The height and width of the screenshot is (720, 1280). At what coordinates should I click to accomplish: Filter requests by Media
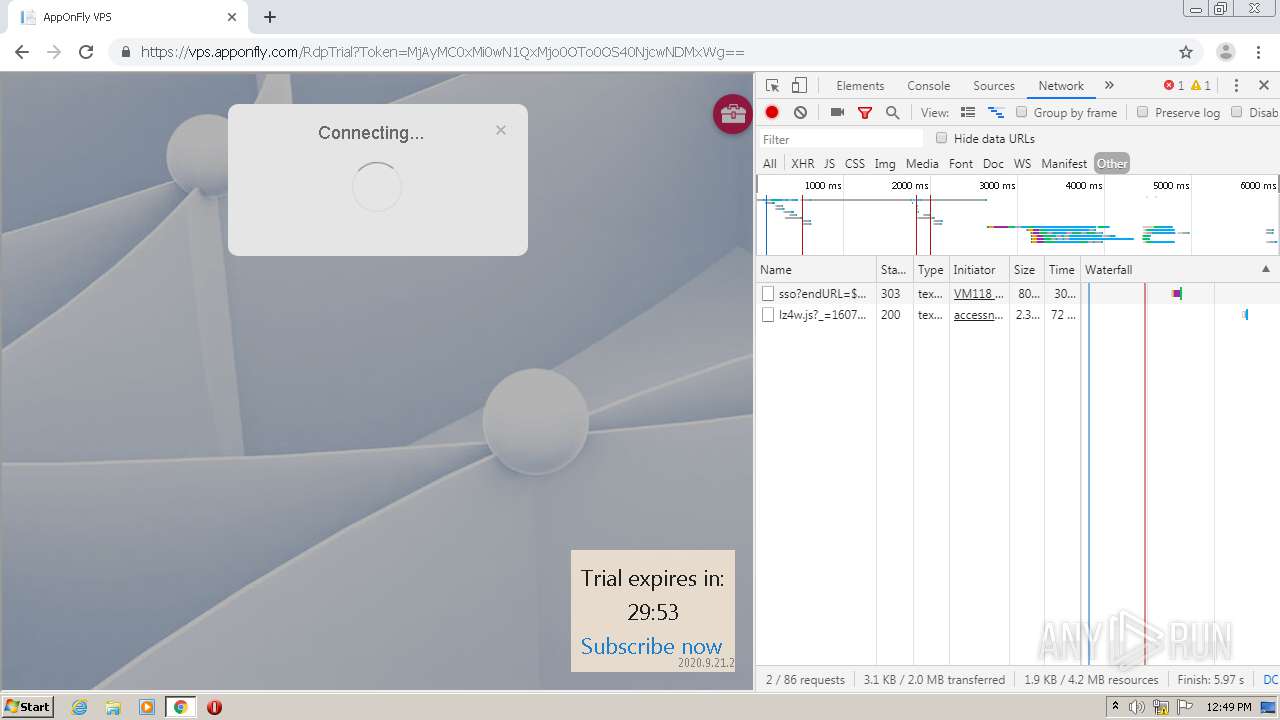coord(922,164)
